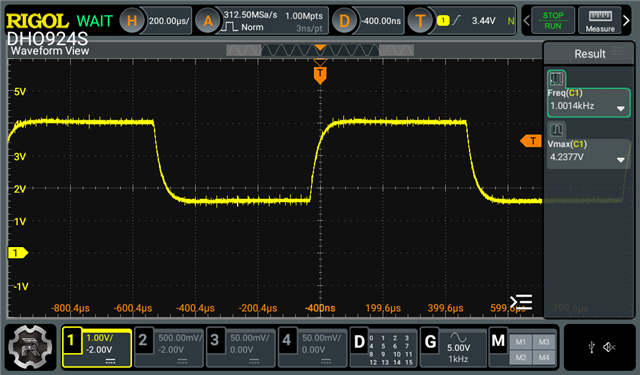Screen dimensions: 640x375
Task: Toggle the STOP/RUN acquisition button
Action: (553, 20)
